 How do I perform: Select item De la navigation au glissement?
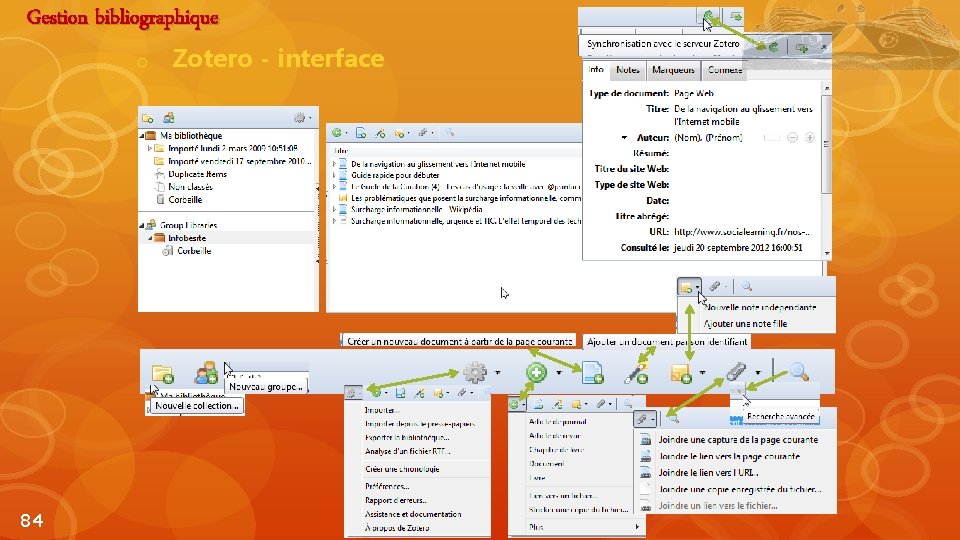tap(438, 164)
